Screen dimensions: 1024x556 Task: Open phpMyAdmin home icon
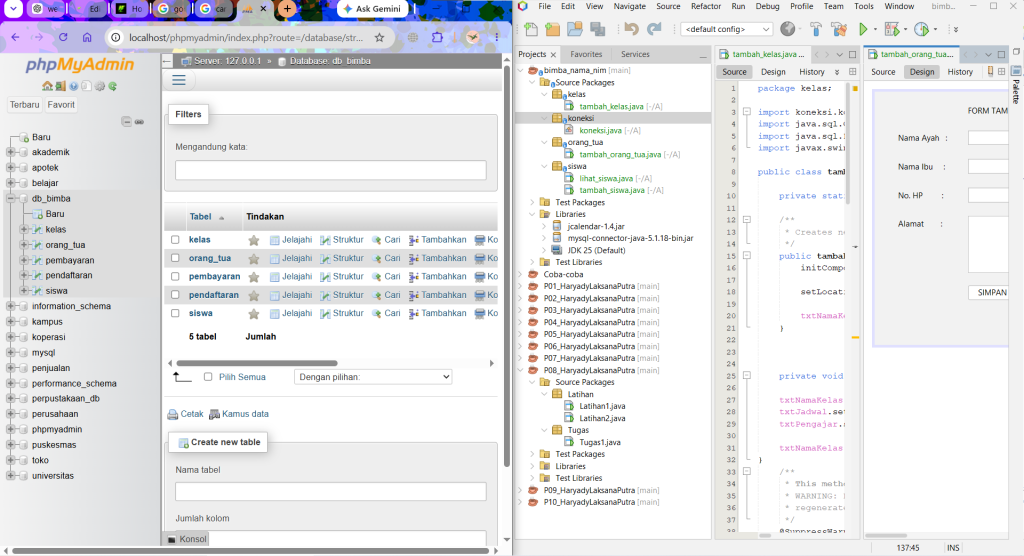(x=47, y=86)
